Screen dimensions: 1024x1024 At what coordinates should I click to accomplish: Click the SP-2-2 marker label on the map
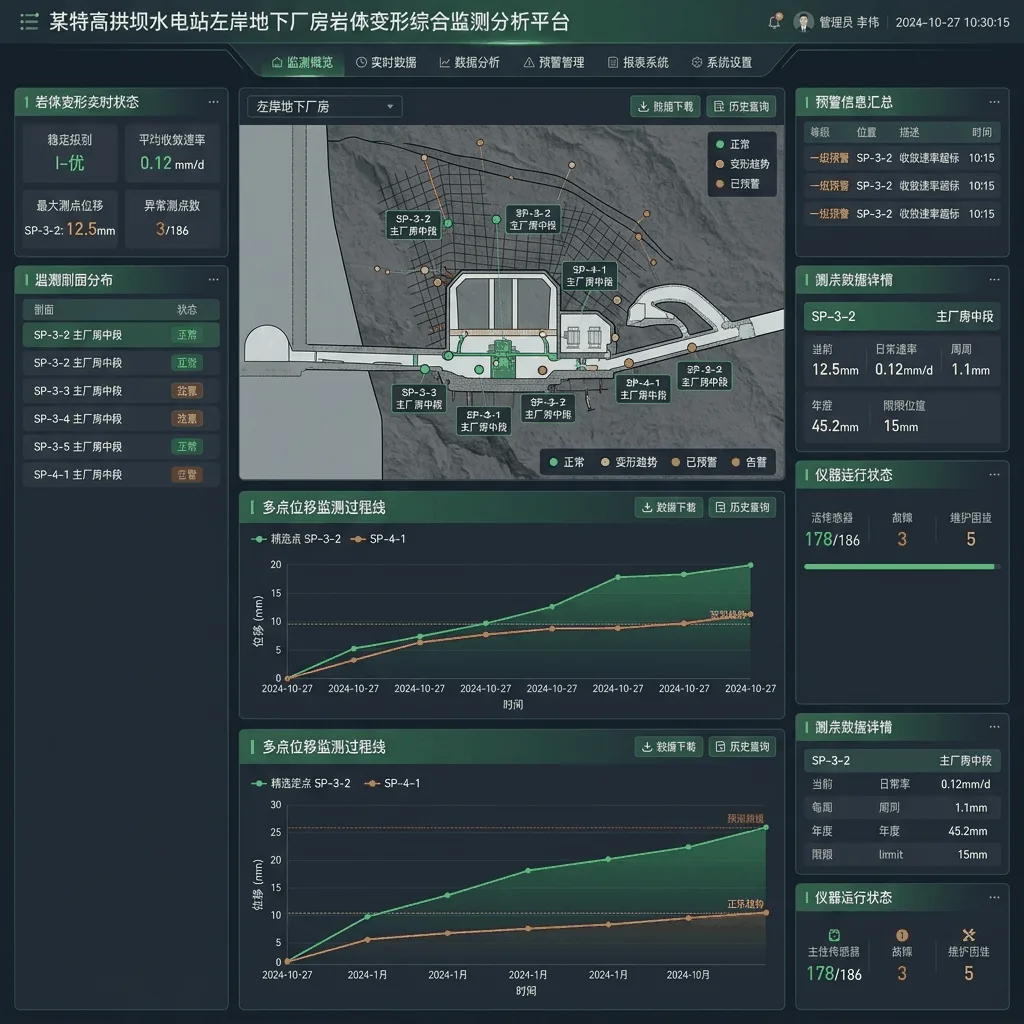point(704,376)
